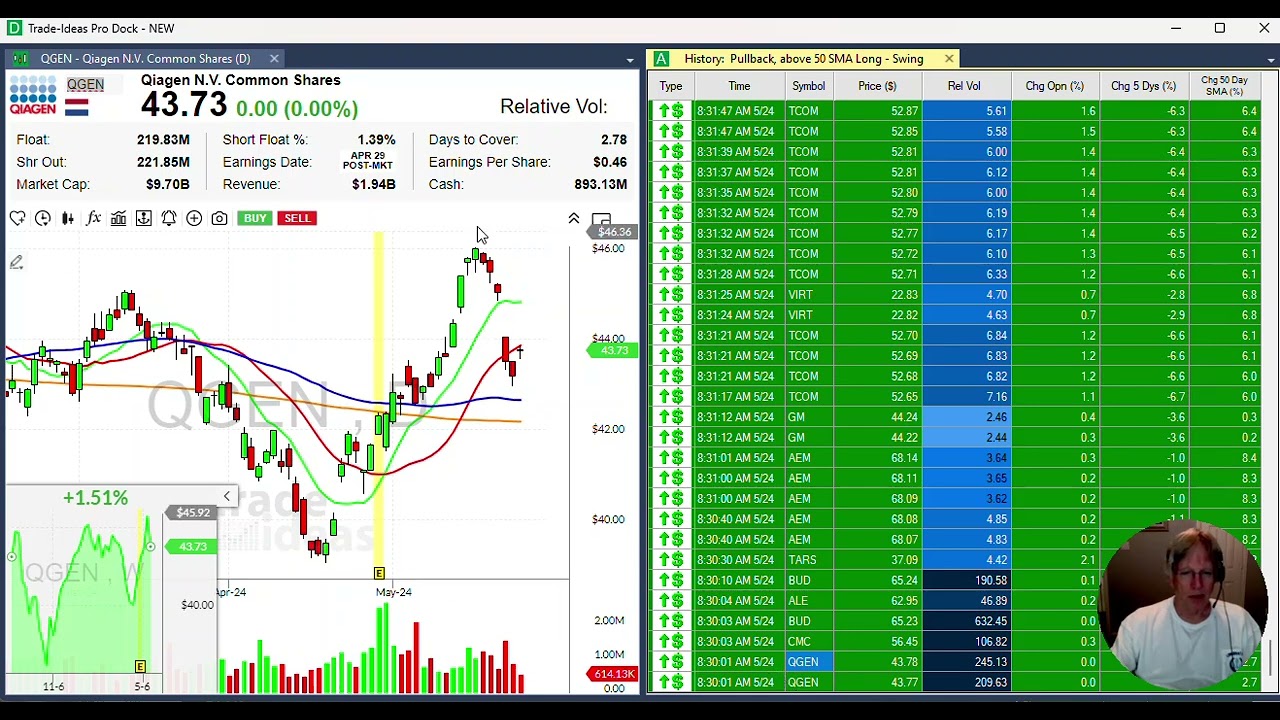This screenshot has height=720, width=1280.
Task: Click the alert type icon in BUD 65.24 row
Action: 671,580
